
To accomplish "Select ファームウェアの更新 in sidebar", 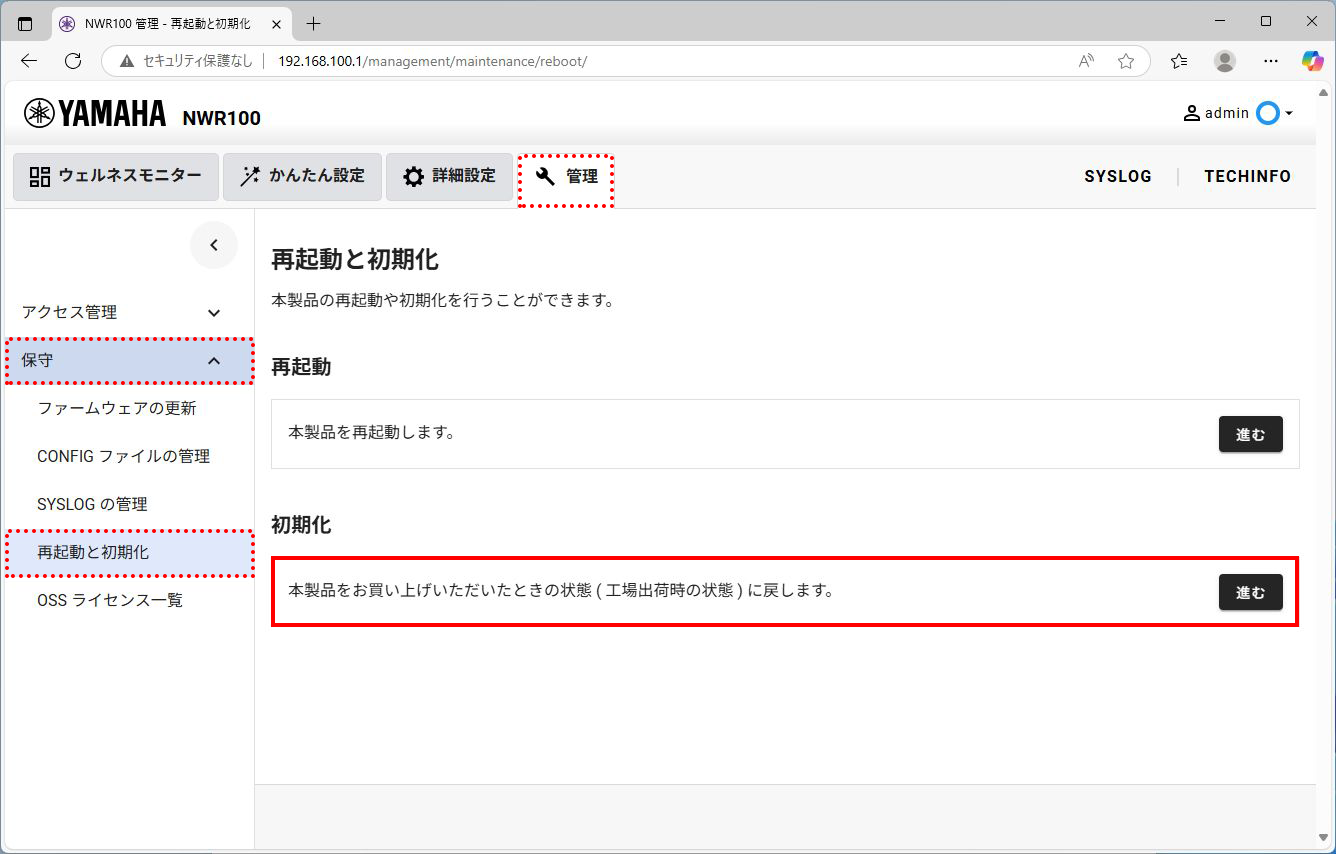I will [116, 408].
